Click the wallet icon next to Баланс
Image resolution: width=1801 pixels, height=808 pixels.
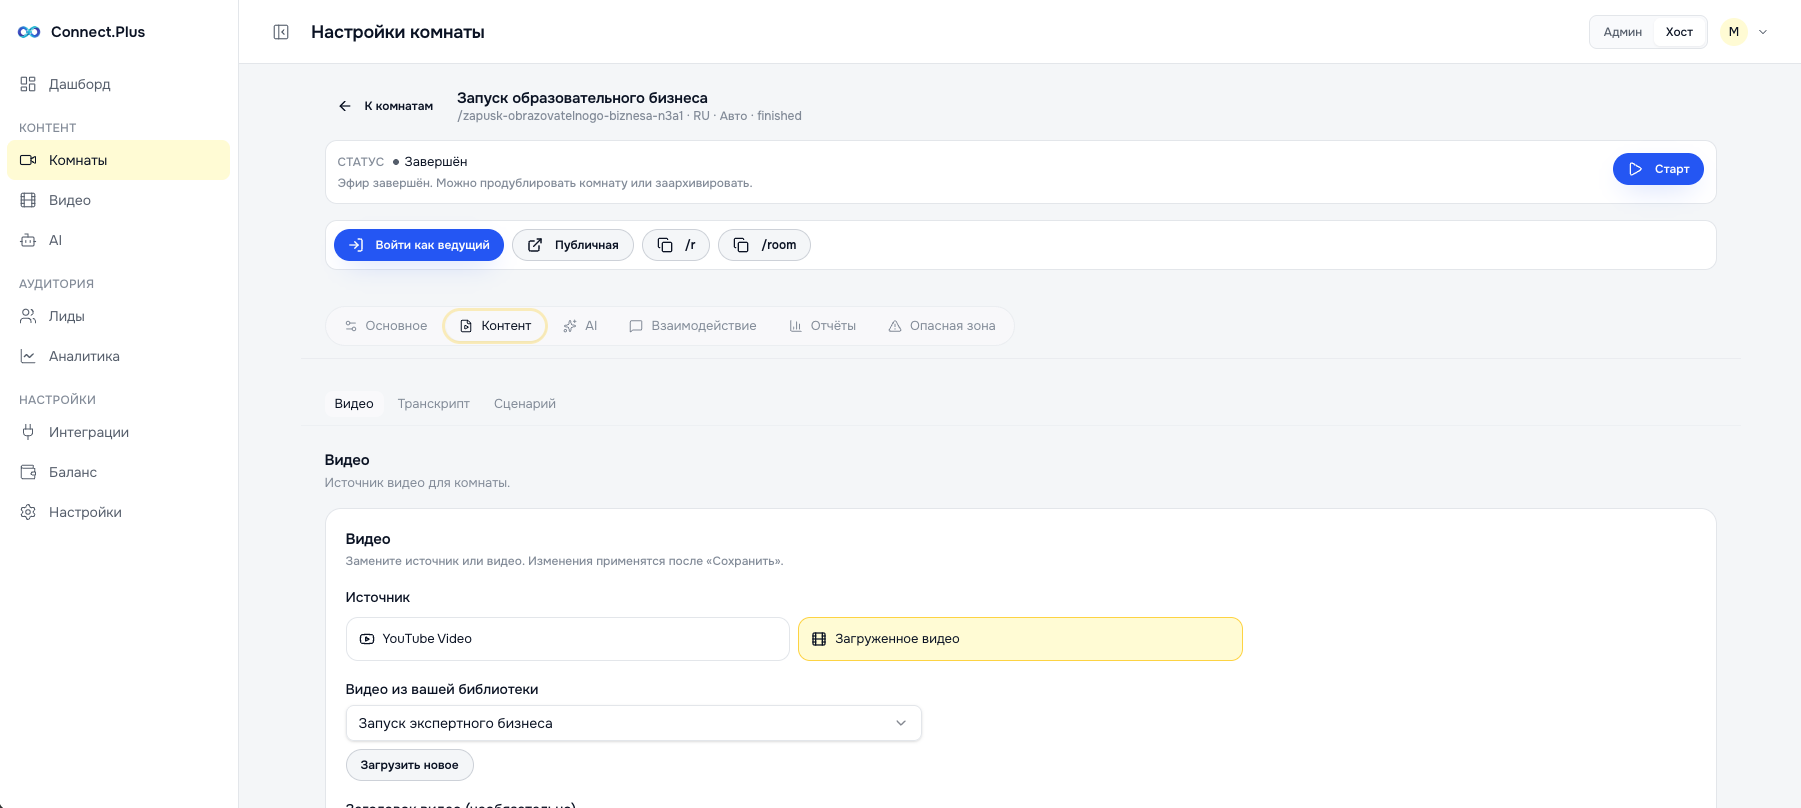click(x=28, y=472)
